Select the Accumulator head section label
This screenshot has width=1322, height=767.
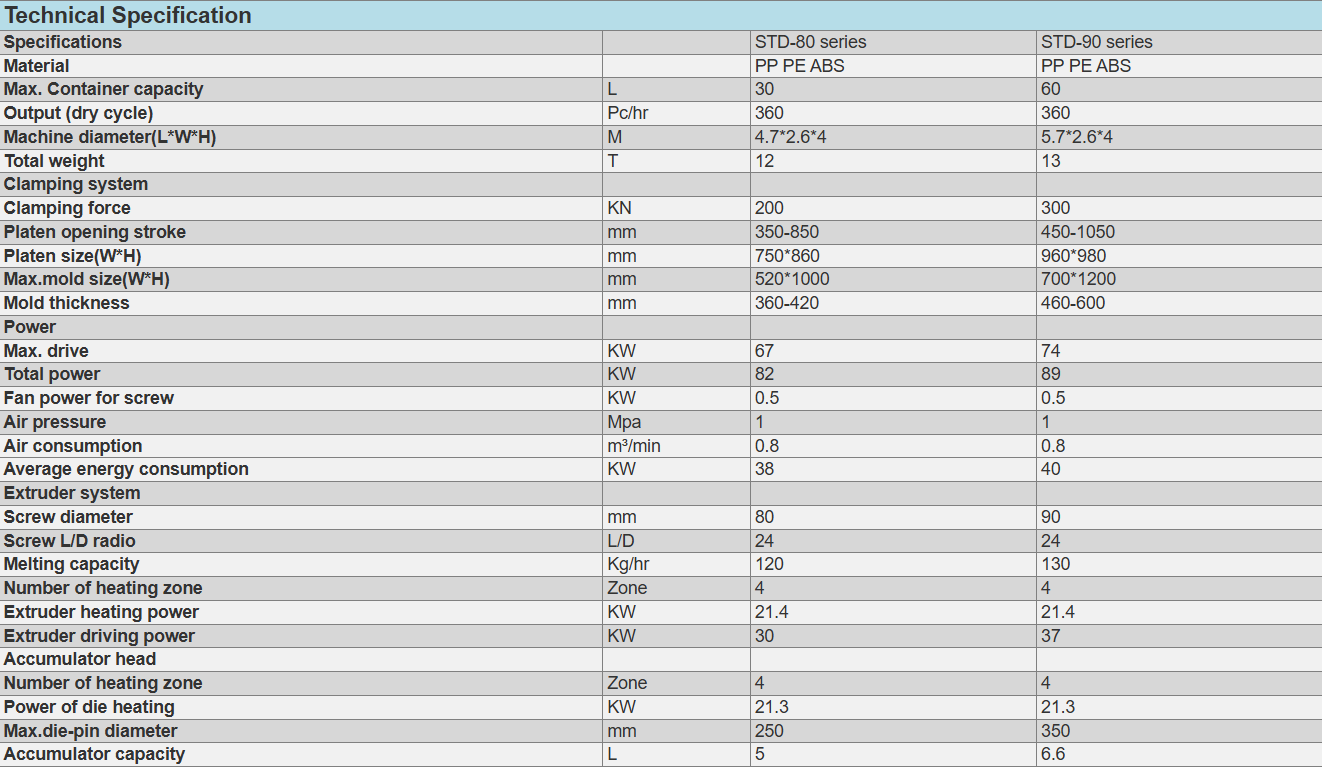click(x=80, y=659)
